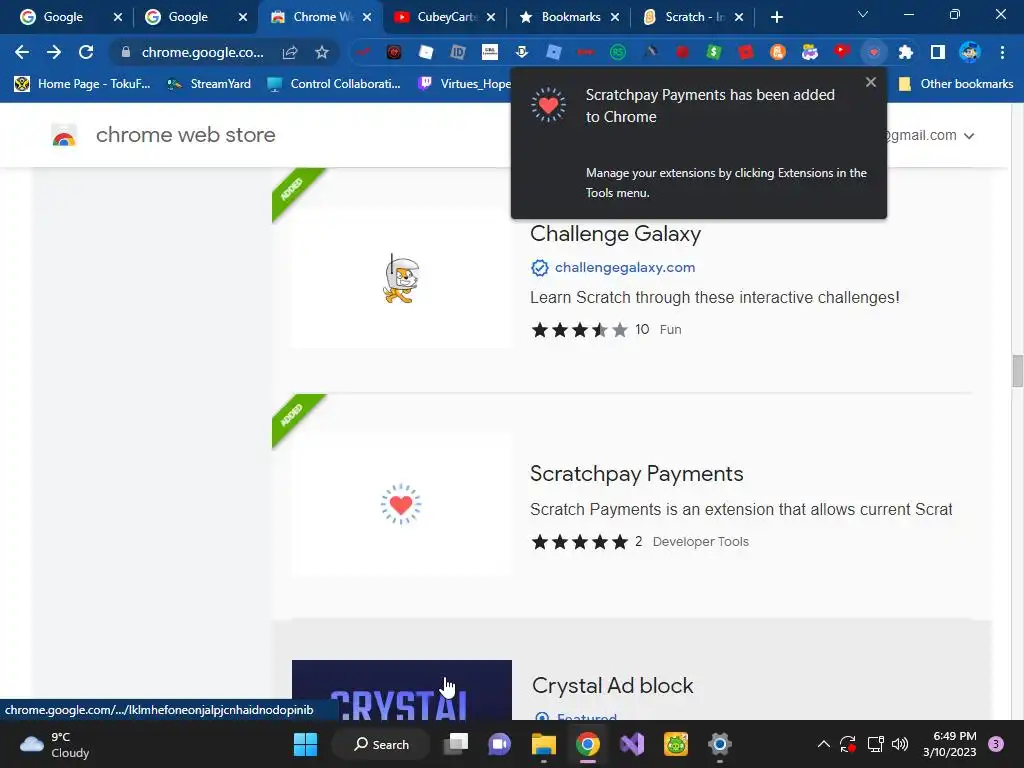Open the Crystal Ad block extension title

tap(613, 686)
